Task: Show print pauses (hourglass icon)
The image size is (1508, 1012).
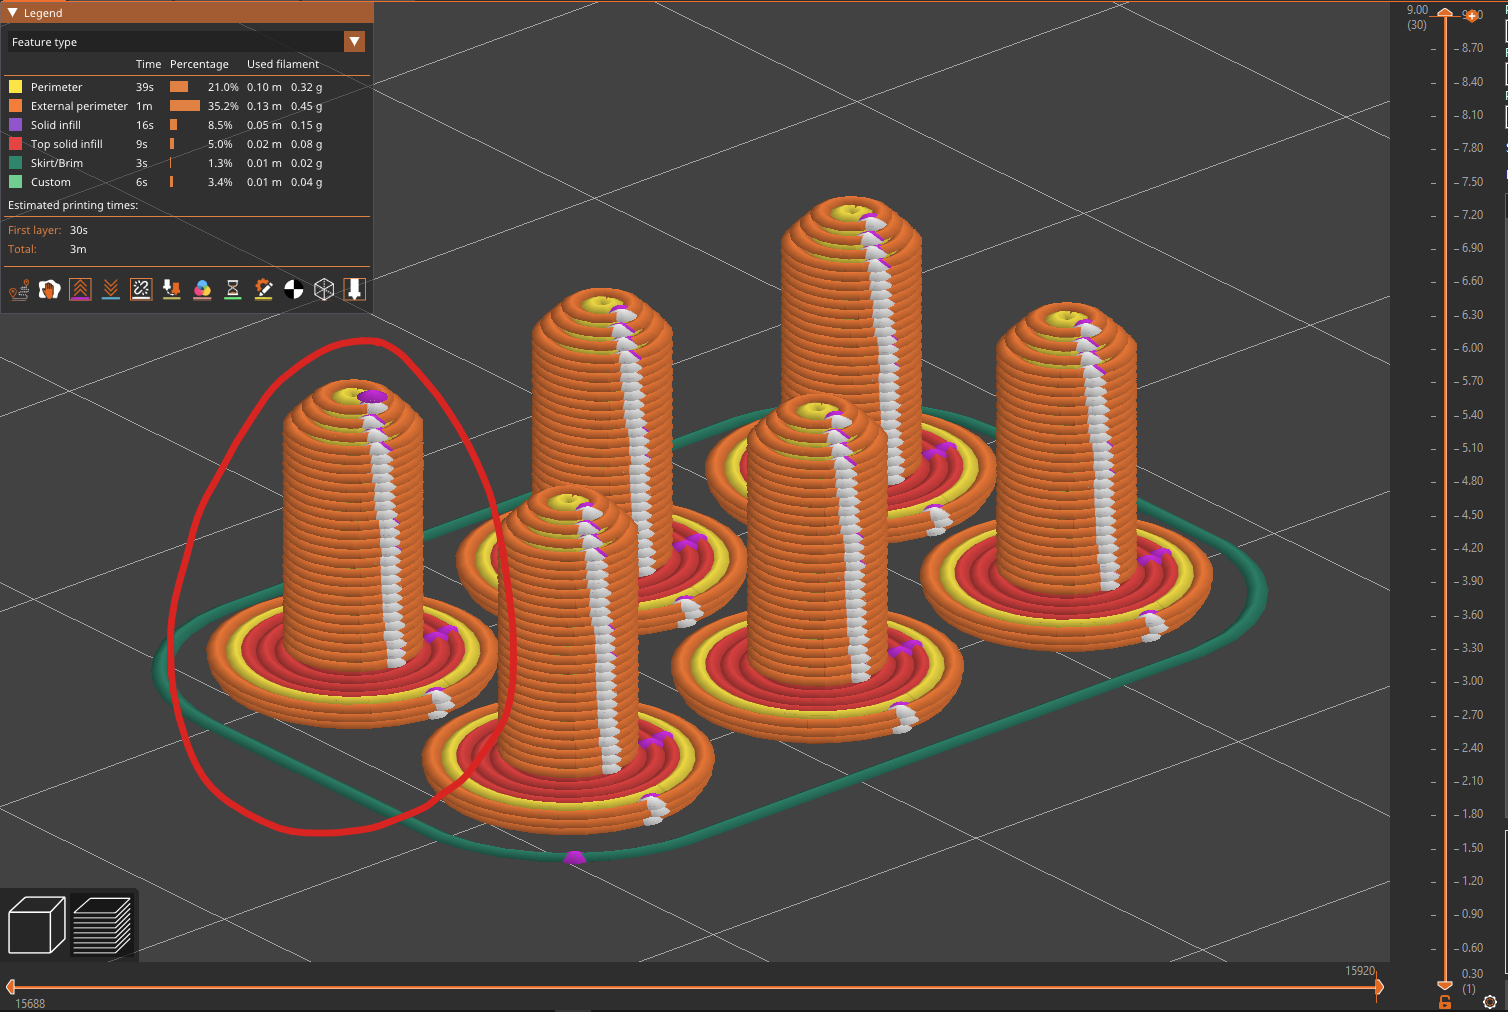Action: pyautogui.click(x=233, y=290)
